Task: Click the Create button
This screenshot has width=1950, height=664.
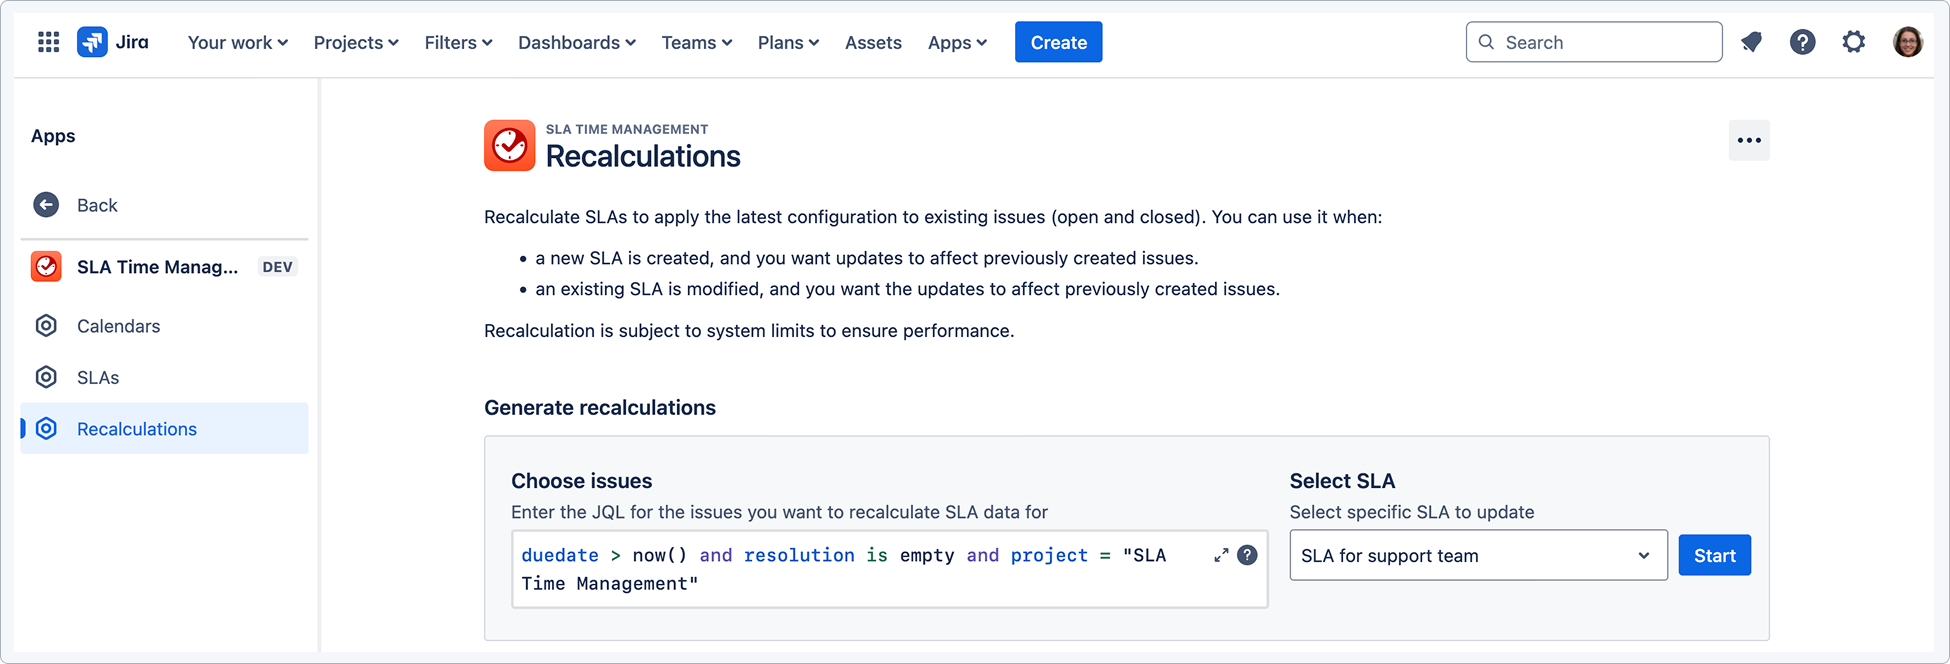Action: [x=1058, y=42]
